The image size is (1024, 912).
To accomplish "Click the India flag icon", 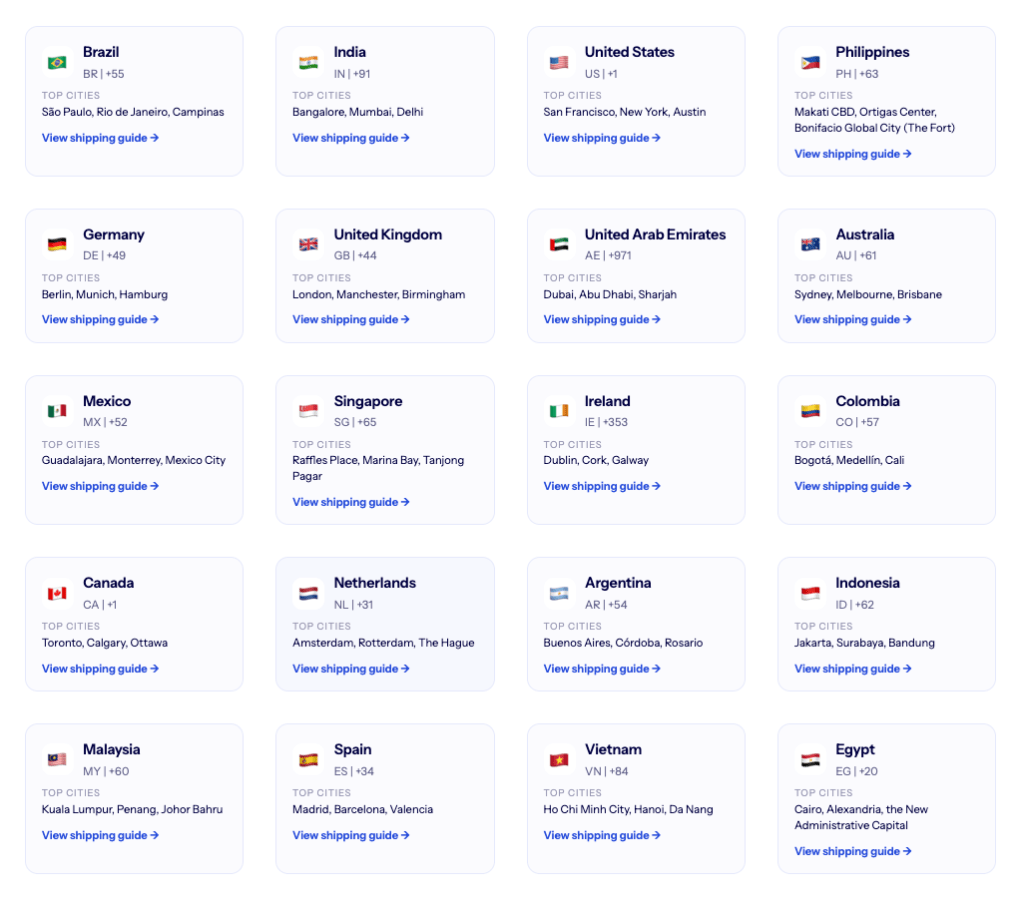I will [308, 63].
